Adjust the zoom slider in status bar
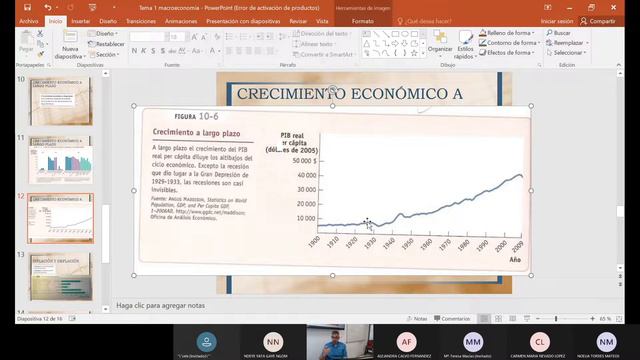This screenshot has height=360, width=640. [x=556, y=318]
